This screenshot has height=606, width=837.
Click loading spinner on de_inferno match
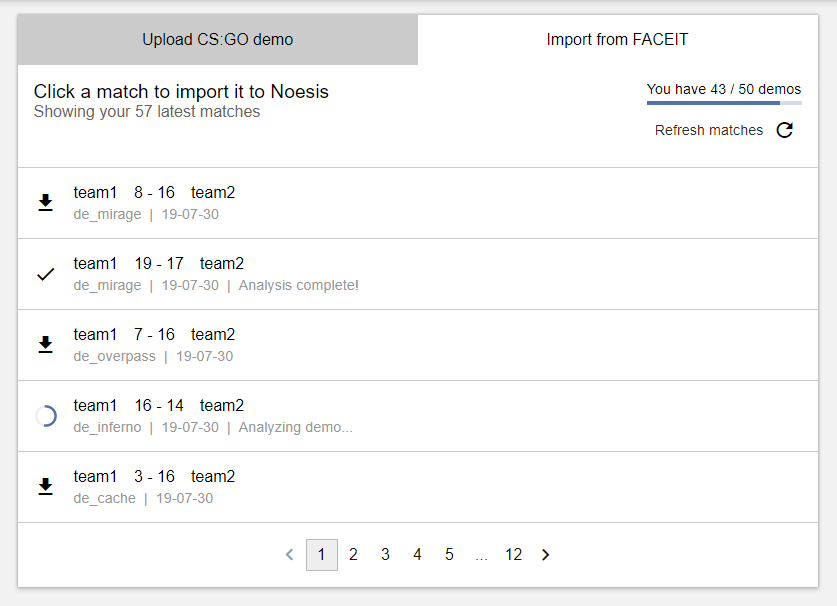45,416
